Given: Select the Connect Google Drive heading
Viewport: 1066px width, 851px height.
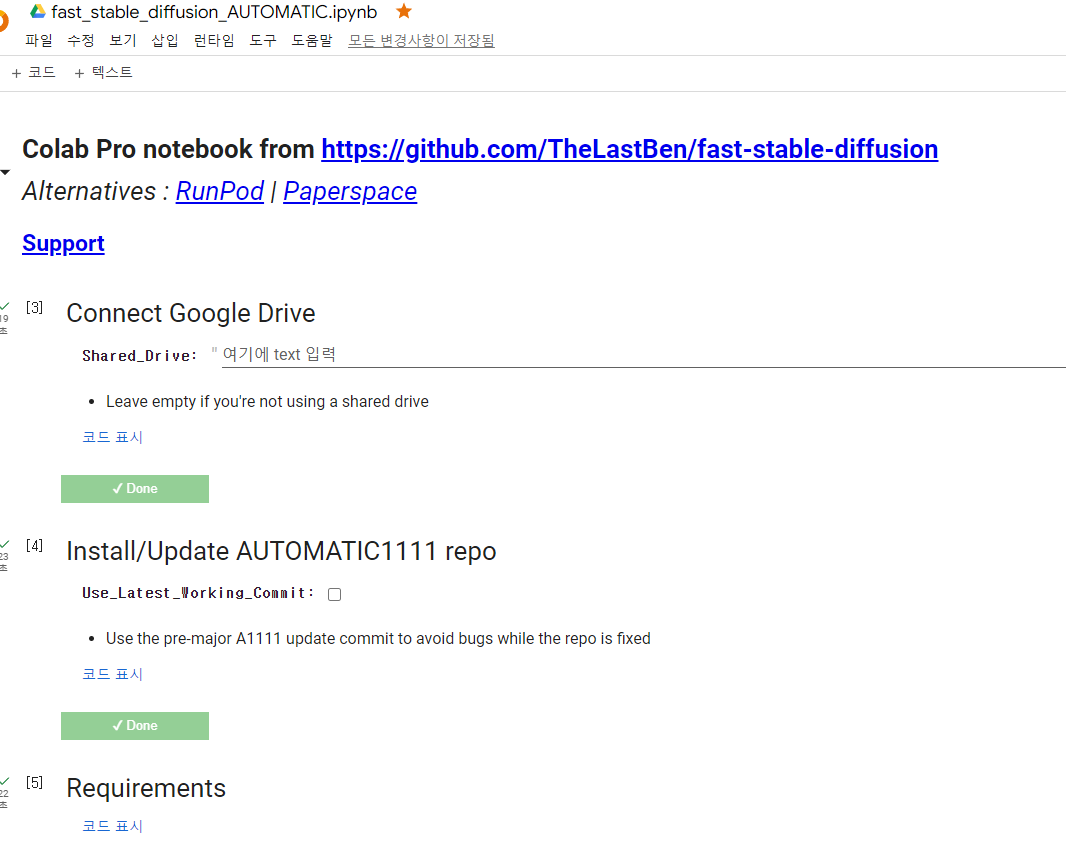Looking at the screenshot, I should pyautogui.click(x=191, y=313).
